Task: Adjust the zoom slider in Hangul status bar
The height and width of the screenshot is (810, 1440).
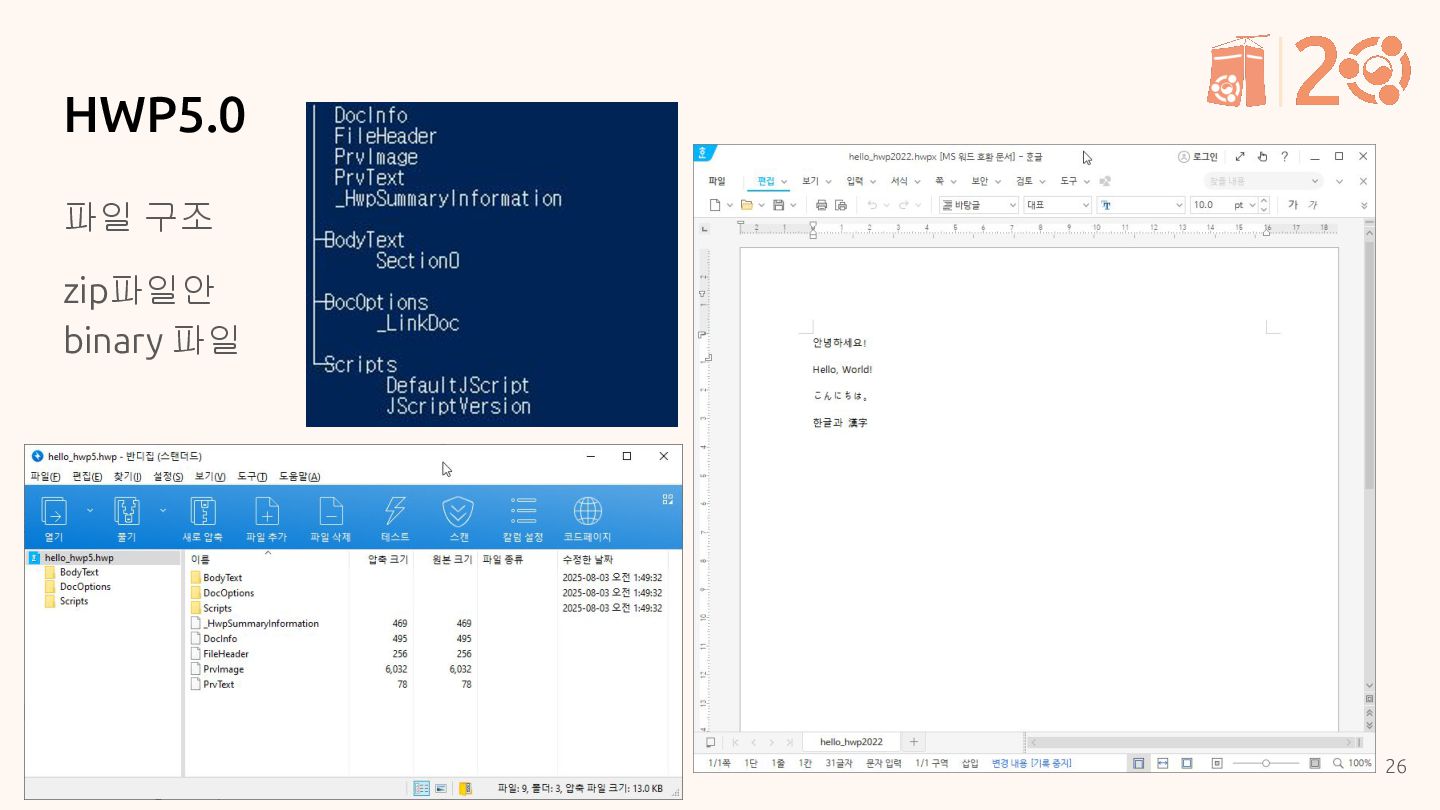Action: click(1265, 763)
